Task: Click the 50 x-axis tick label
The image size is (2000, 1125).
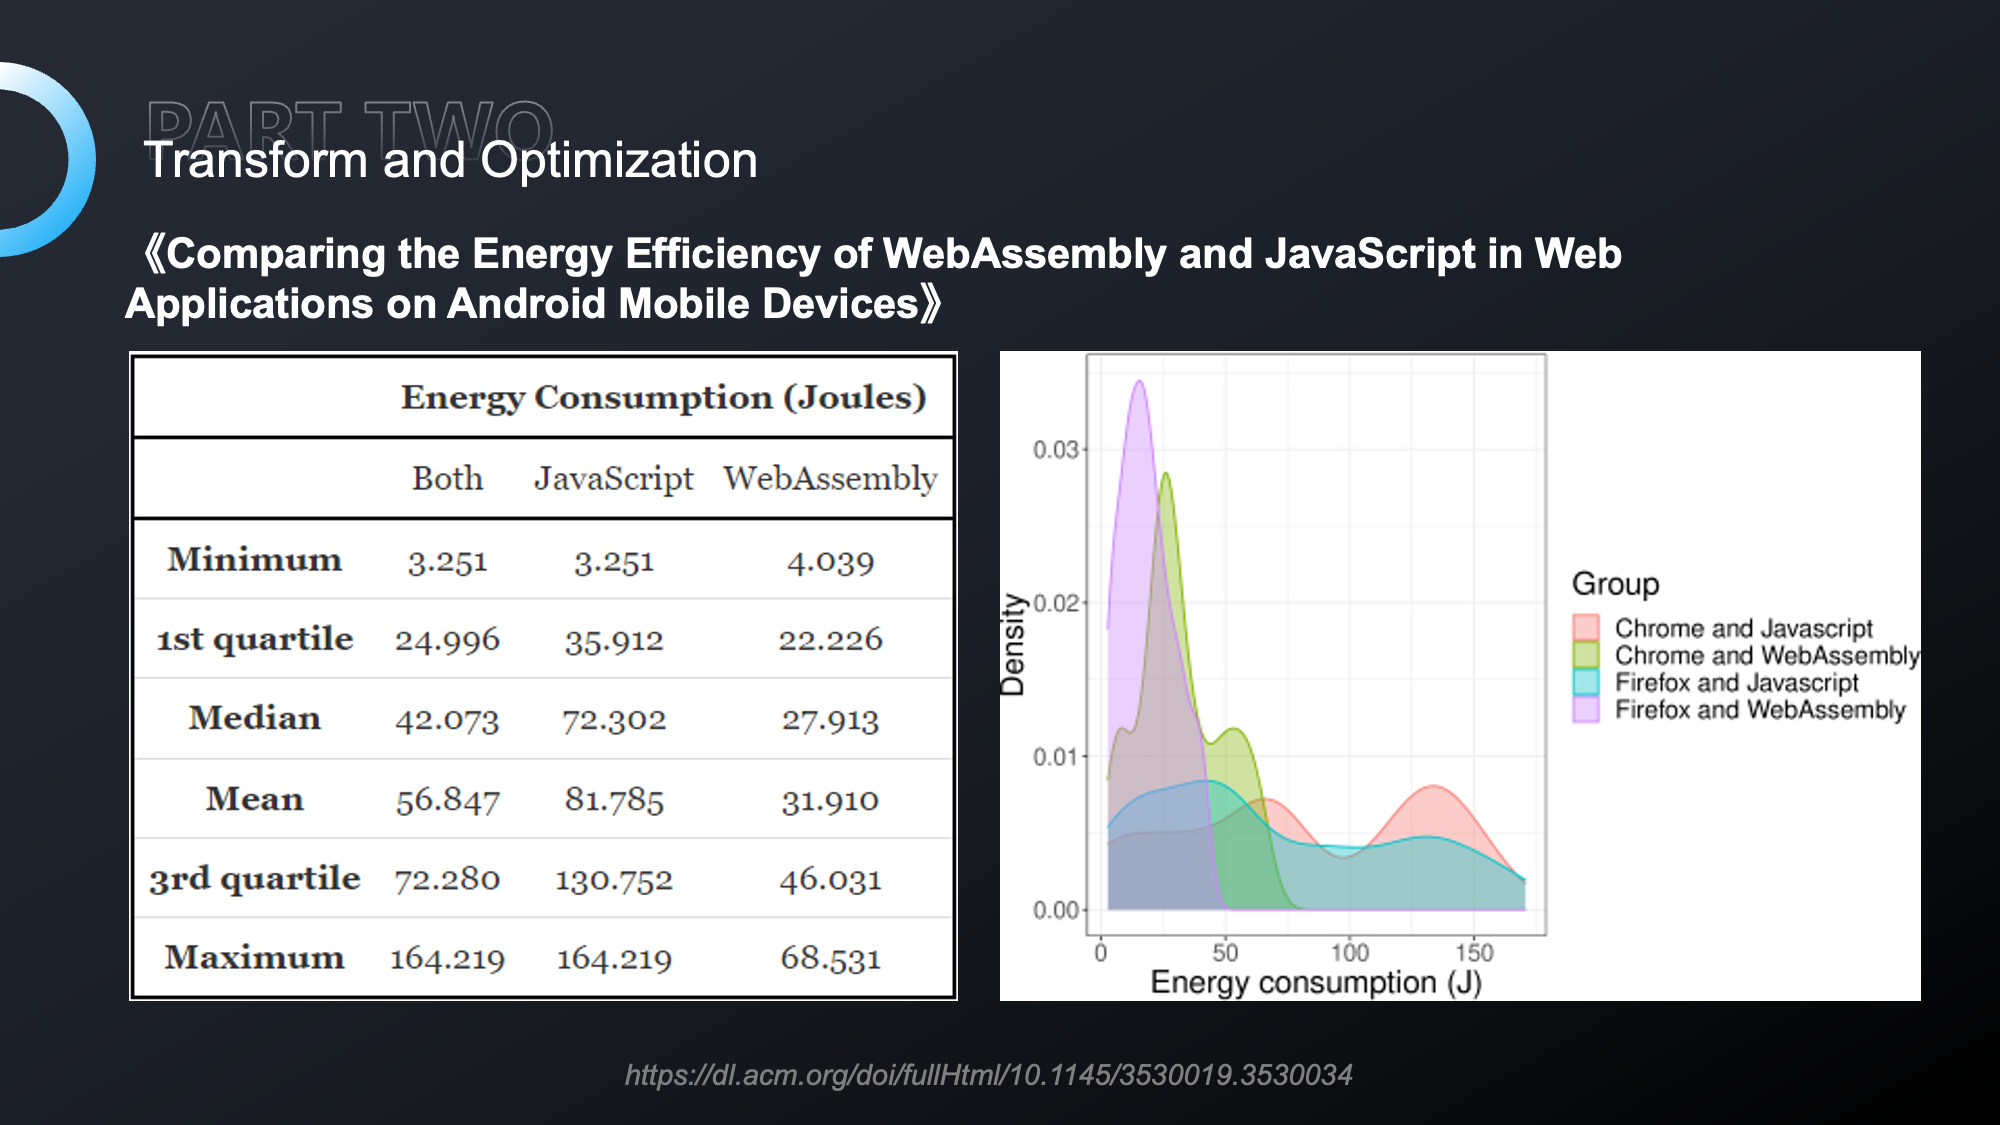Action: pyautogui.click(x=1225, y=953)
